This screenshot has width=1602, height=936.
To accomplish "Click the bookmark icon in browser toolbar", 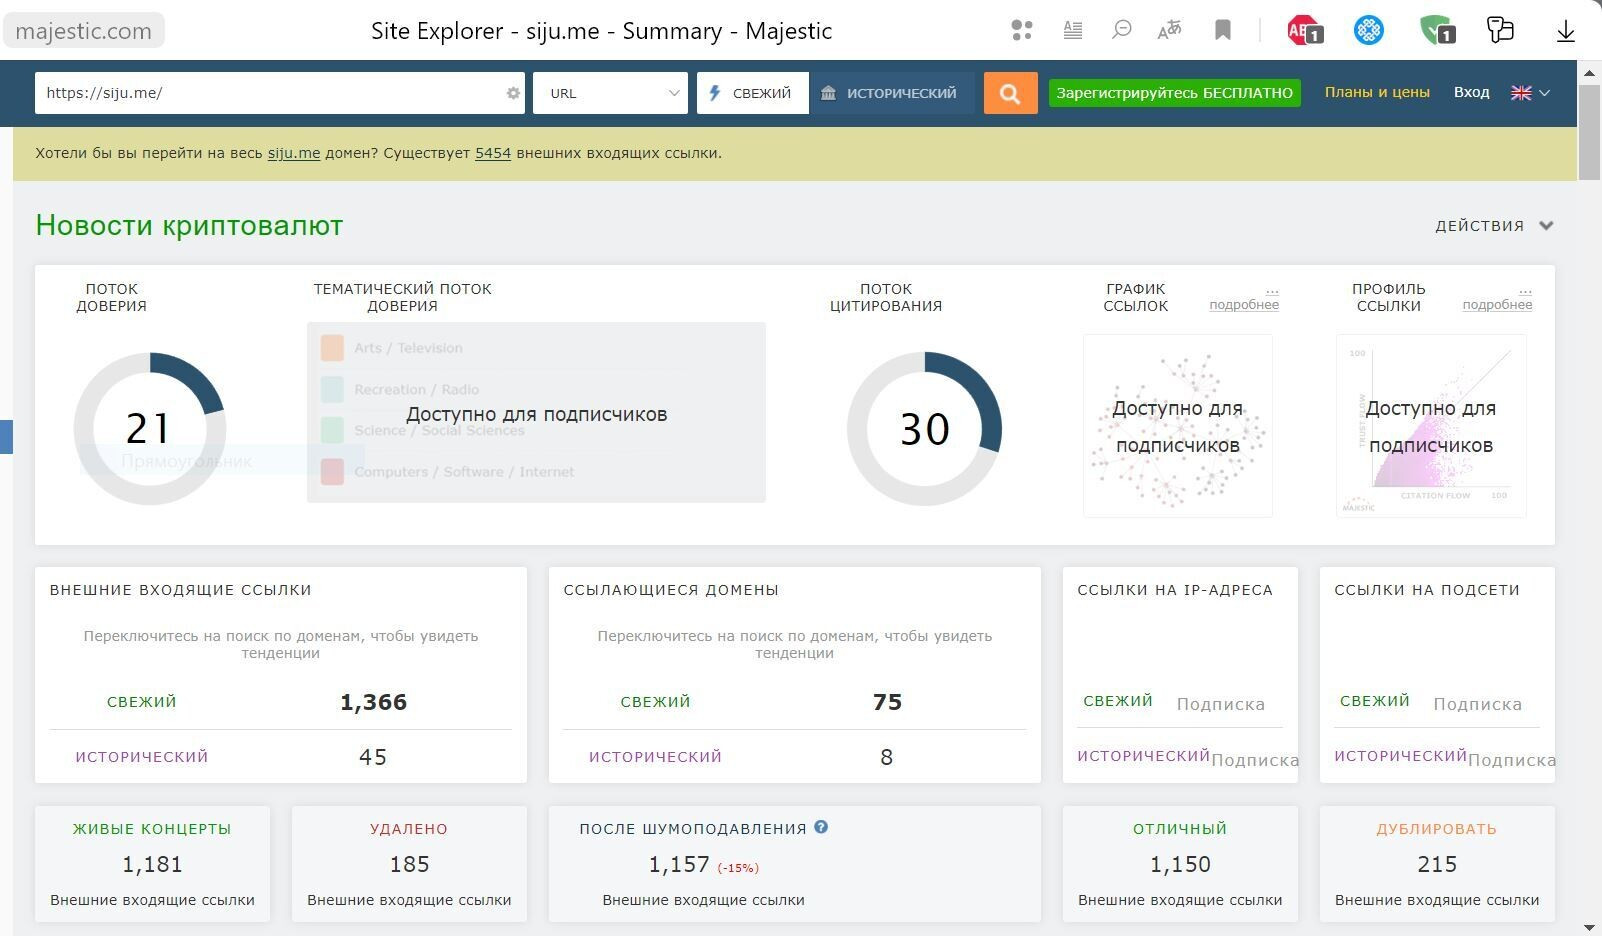I will (x=1222, y=31).
